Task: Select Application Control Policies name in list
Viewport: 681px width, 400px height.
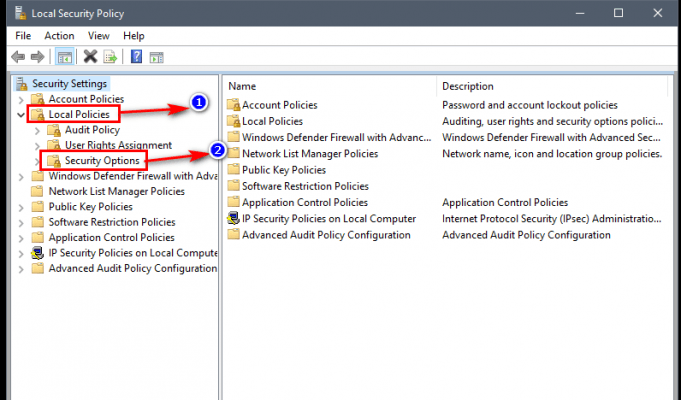Action: coord(305,202)
